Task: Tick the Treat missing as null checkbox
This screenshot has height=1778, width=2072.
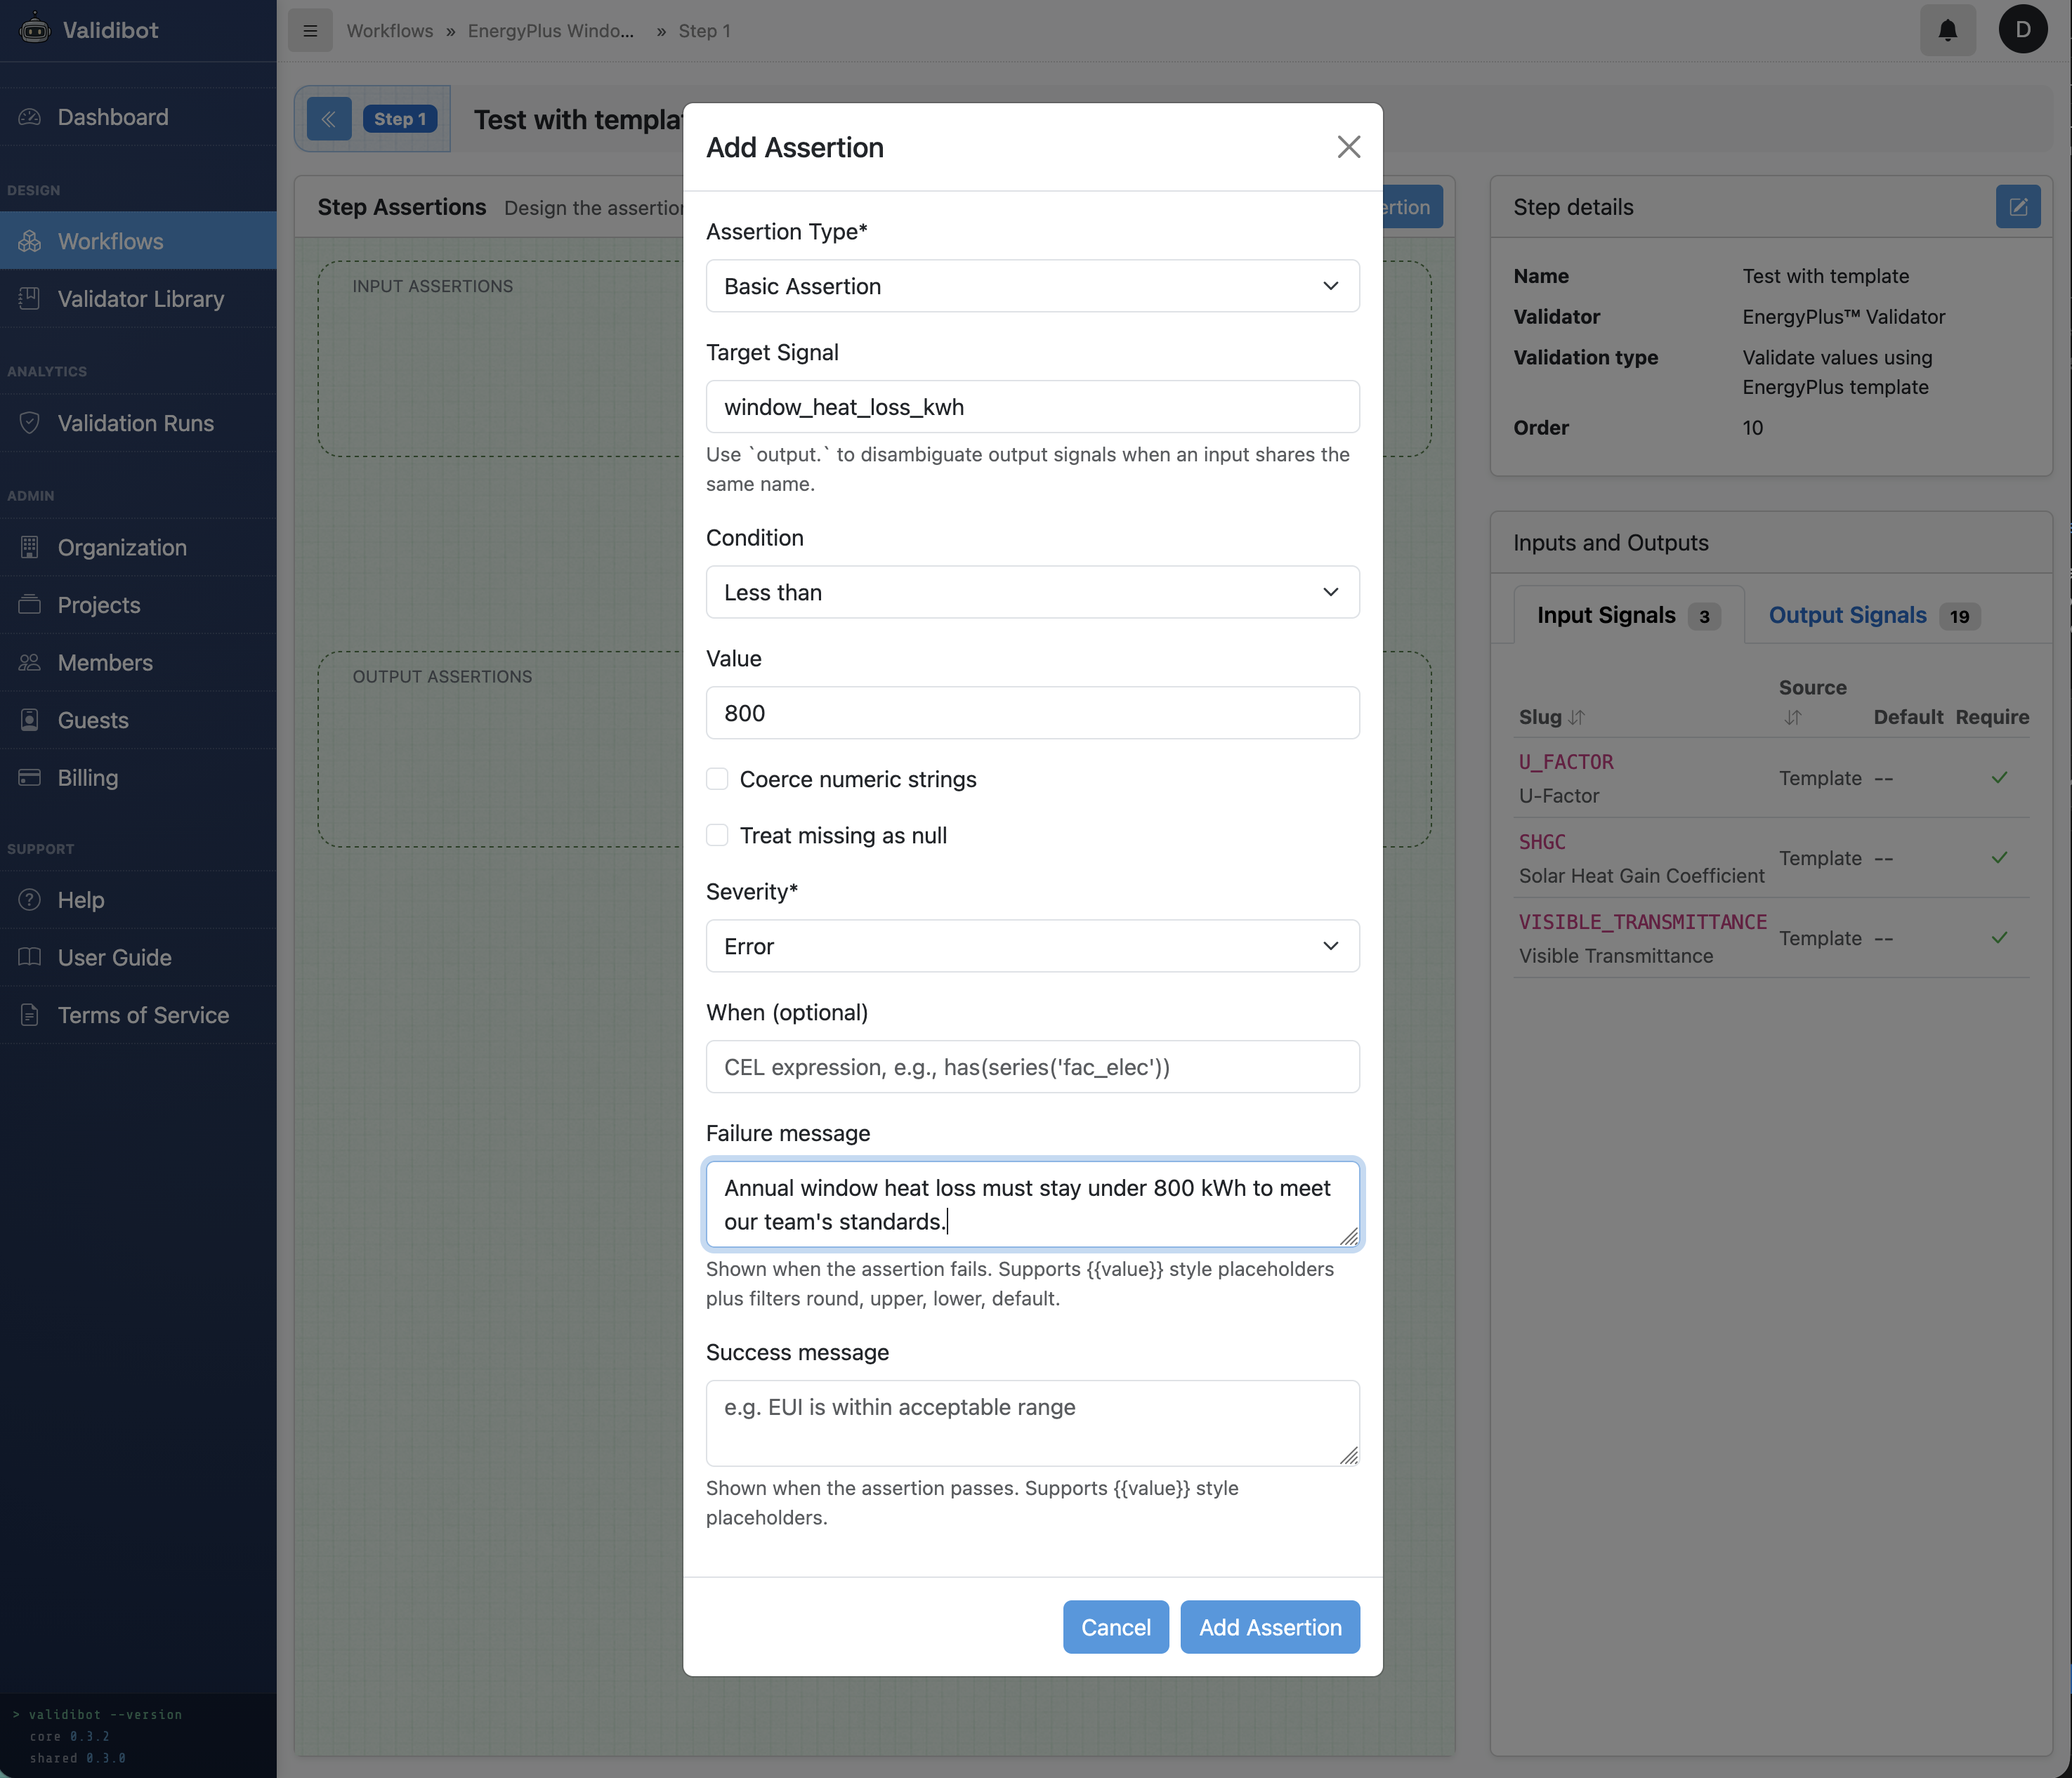Action: pos(717,835)
